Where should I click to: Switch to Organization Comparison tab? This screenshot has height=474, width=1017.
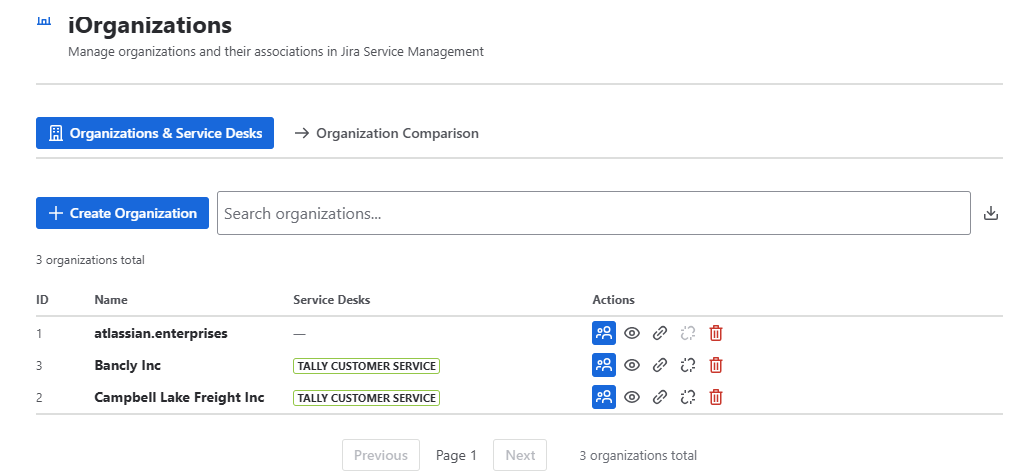(x=387, y=133)
